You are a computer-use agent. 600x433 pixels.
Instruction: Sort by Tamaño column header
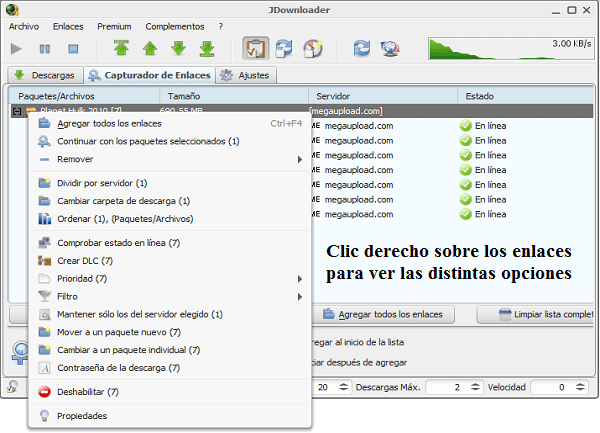pos(234,96)
